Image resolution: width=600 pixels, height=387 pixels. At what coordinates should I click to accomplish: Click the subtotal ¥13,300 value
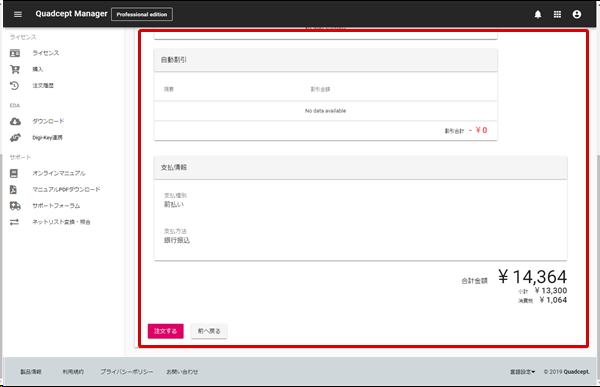point(551,291)
